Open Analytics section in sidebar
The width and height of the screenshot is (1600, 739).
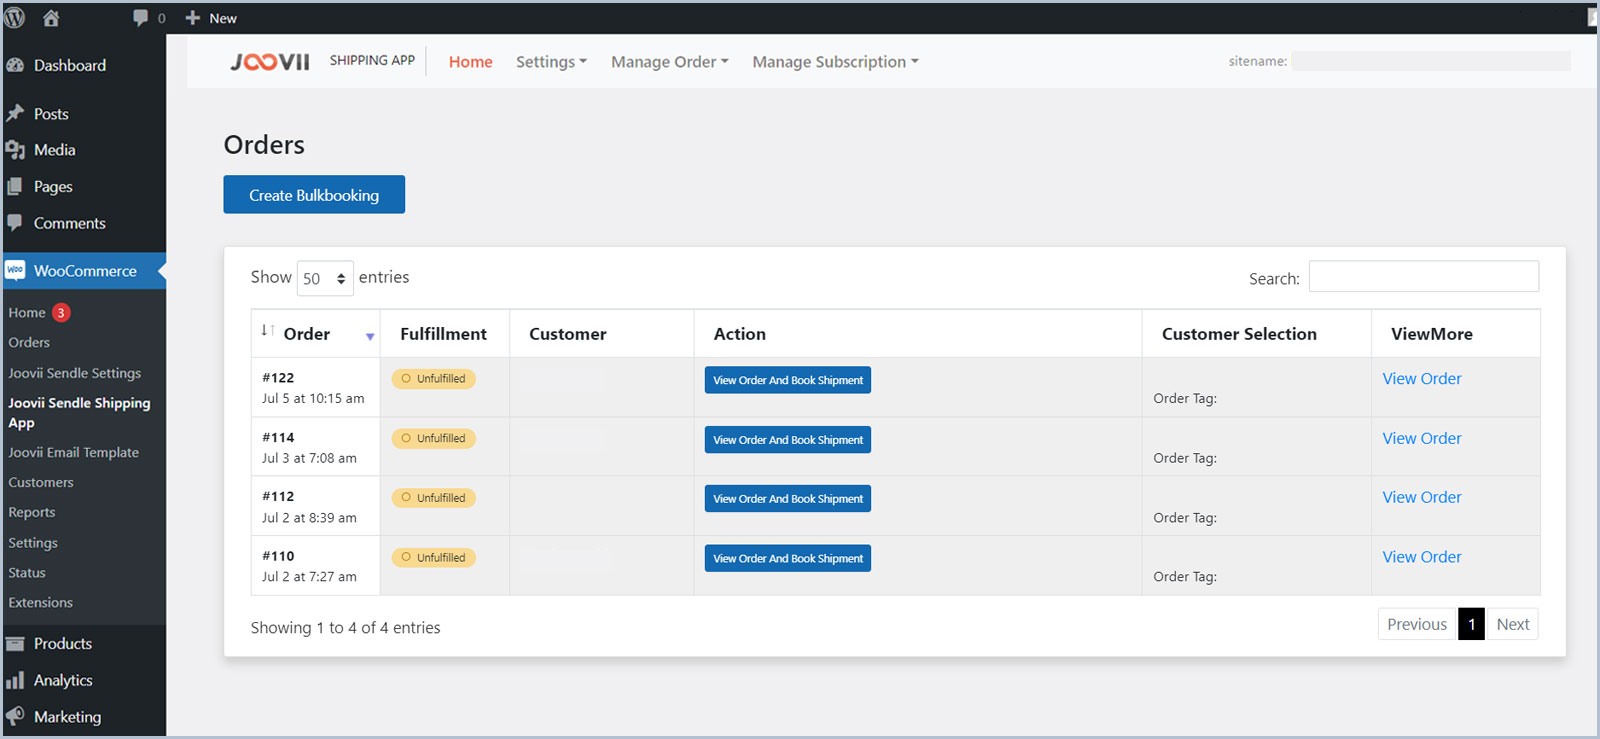[63, 680]
